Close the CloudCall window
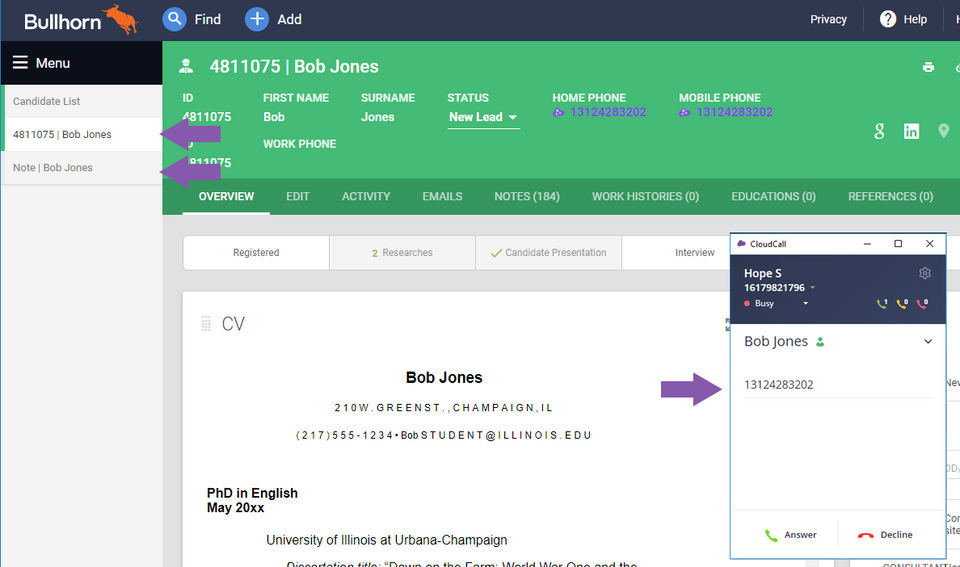The height and width of the screenshot is (567, 960). tap(929, 244)
